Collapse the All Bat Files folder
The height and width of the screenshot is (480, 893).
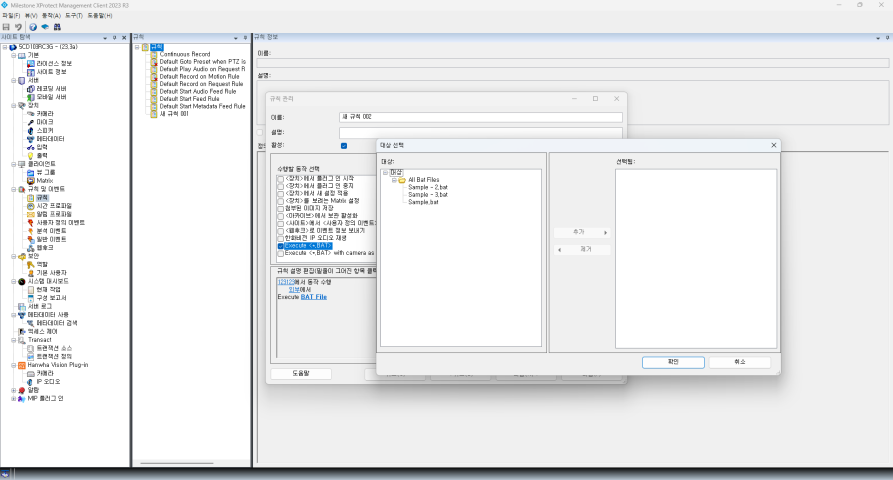click(393, 180)
